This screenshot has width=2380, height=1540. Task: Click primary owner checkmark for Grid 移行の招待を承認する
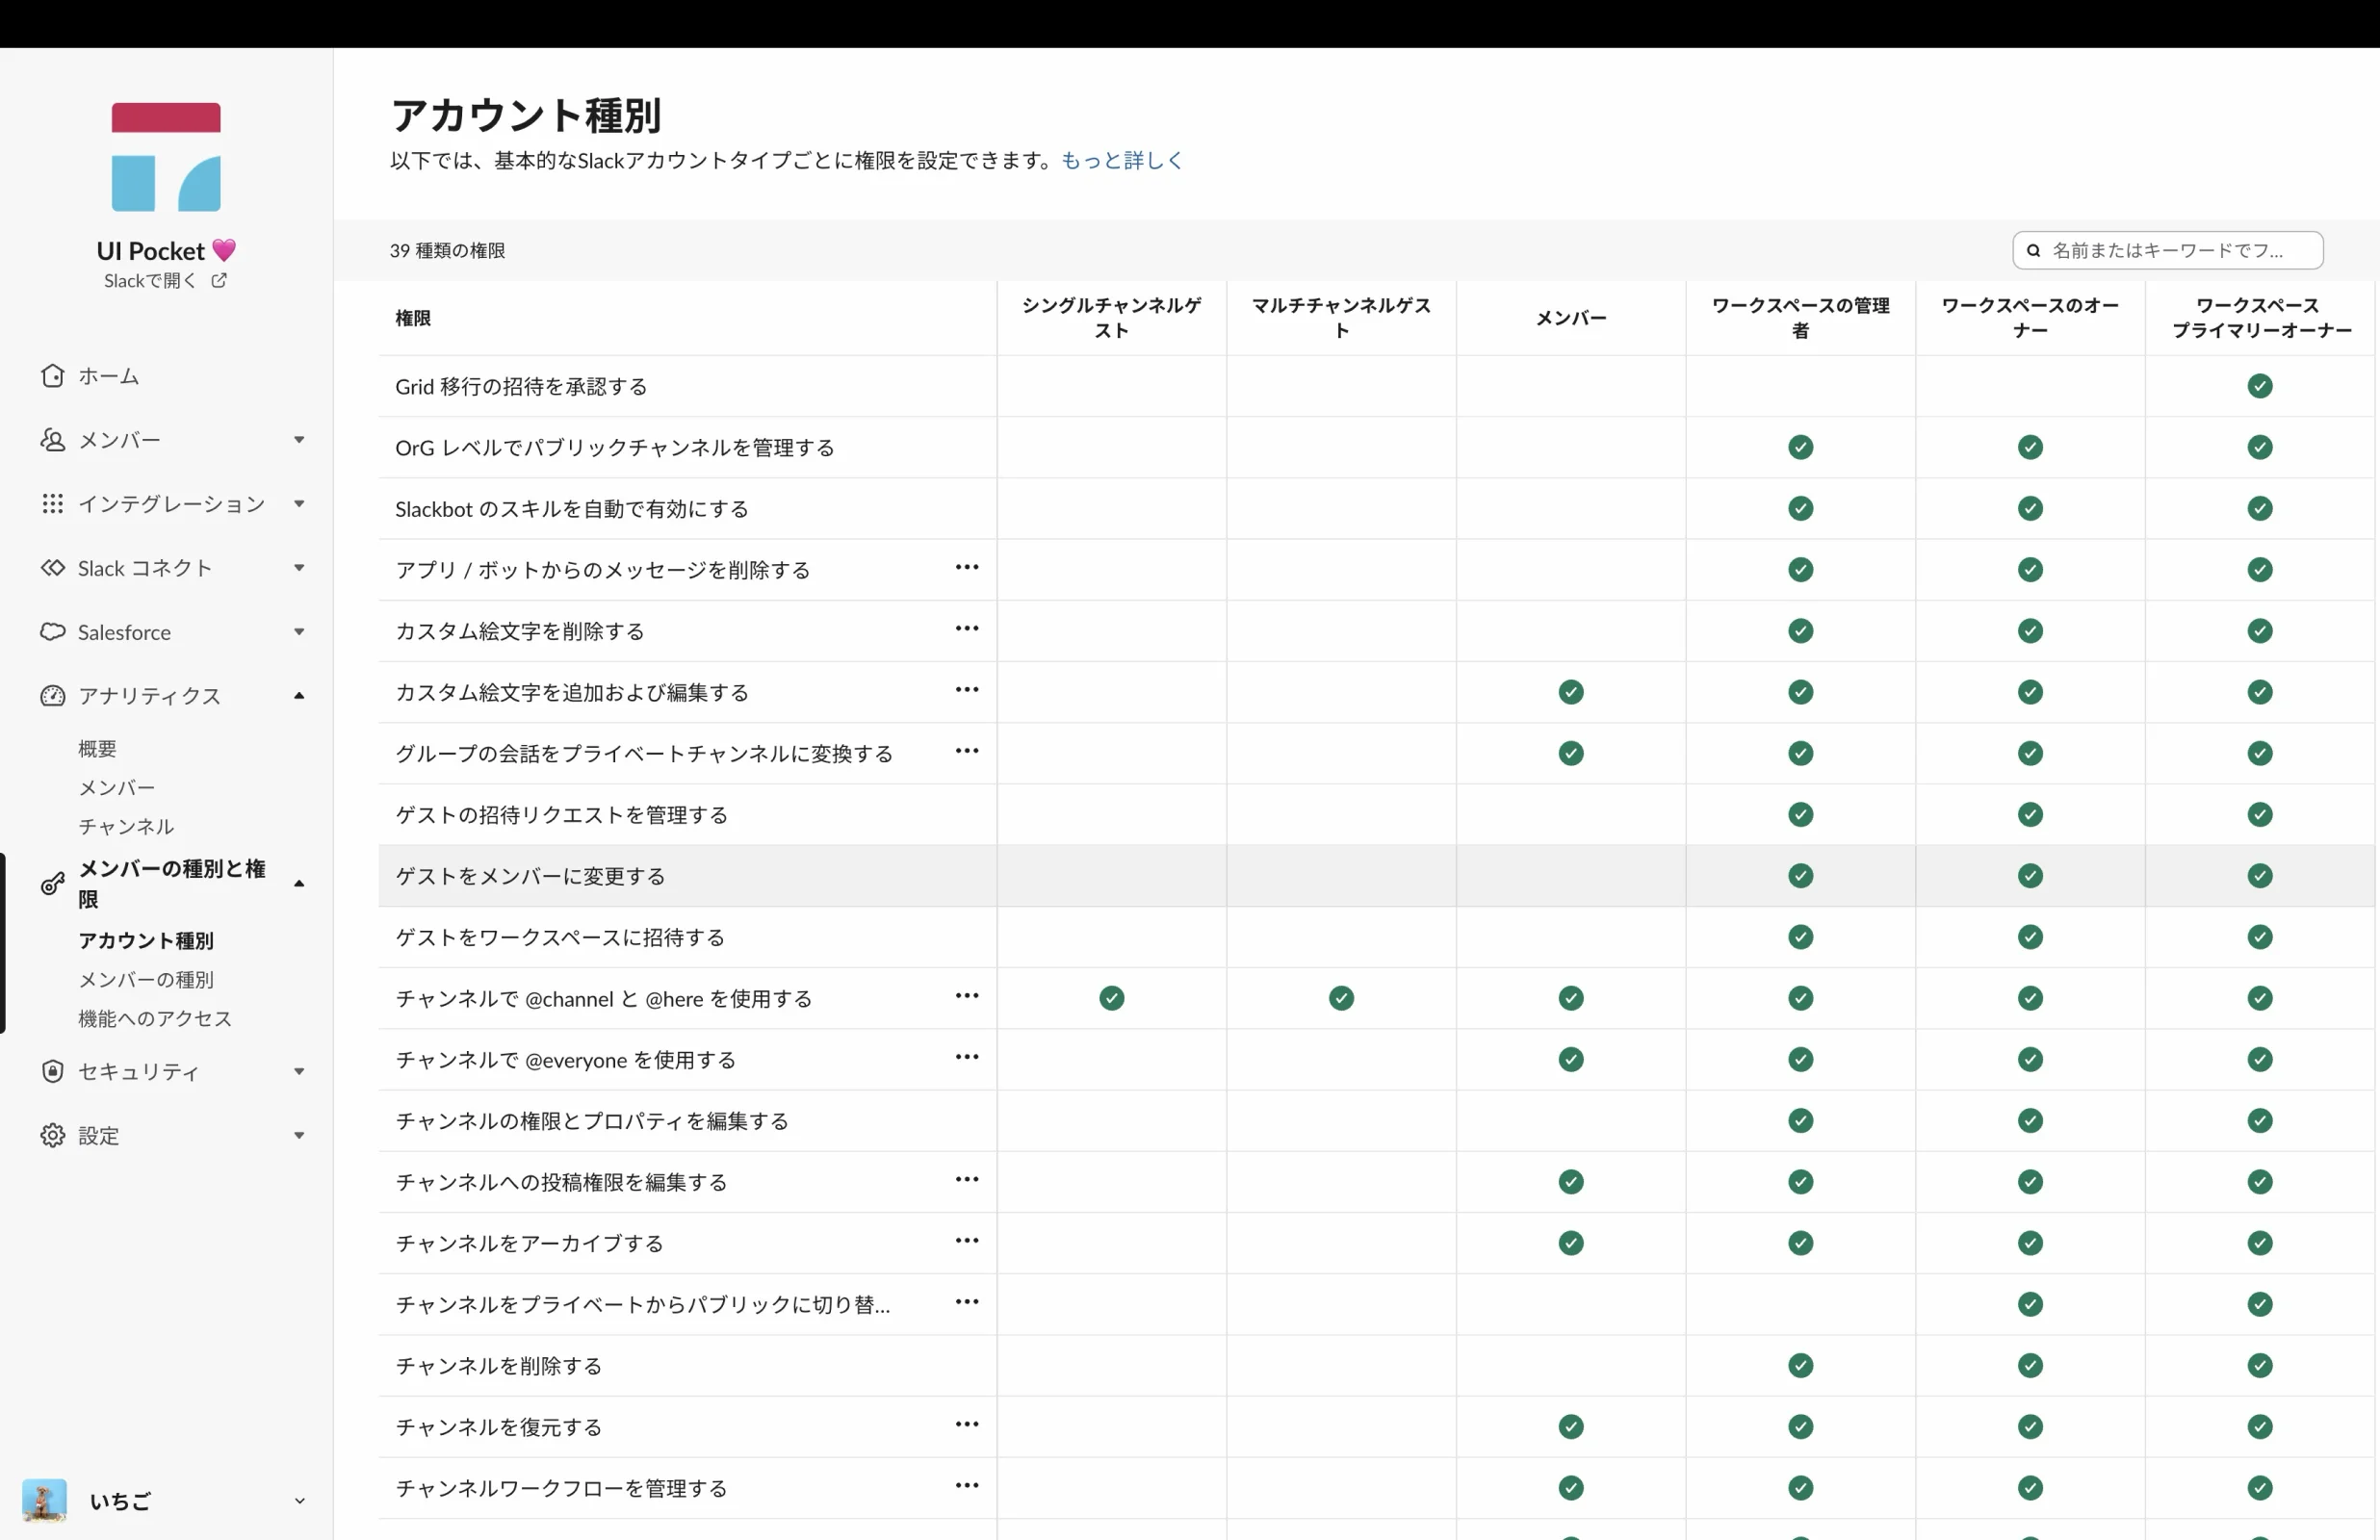coord(2260,386)
